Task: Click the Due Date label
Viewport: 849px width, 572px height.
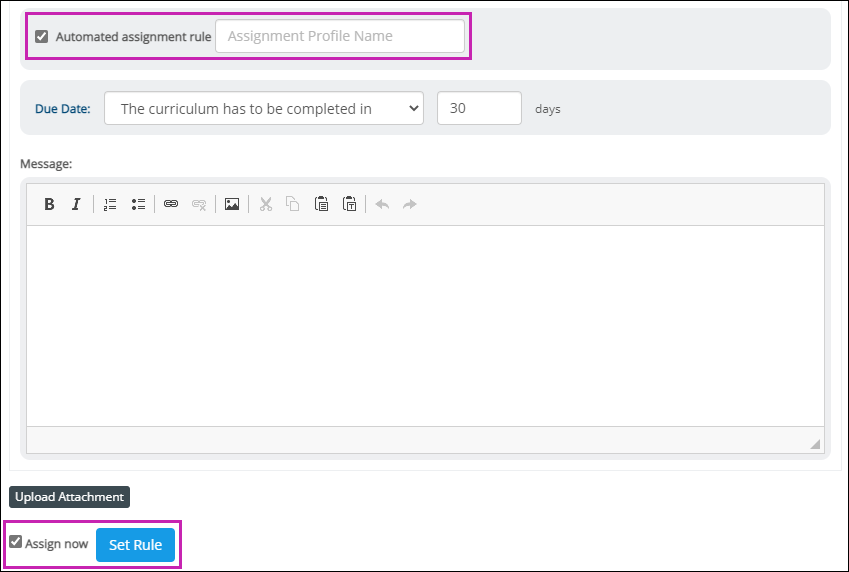Action: pos(63,109)
